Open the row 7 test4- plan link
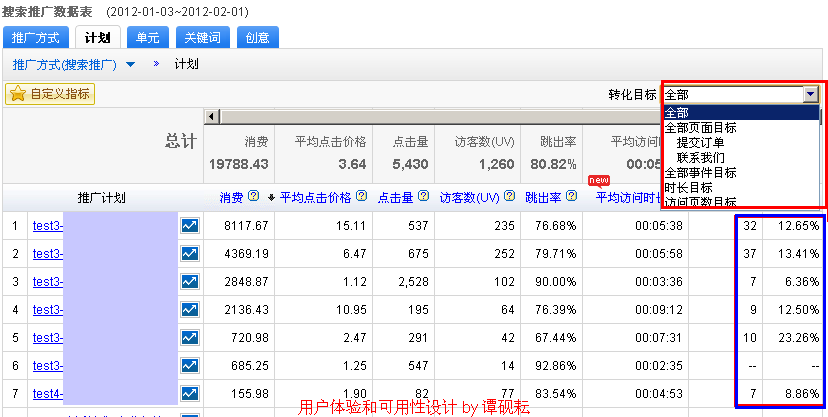 tap(48, 394)
